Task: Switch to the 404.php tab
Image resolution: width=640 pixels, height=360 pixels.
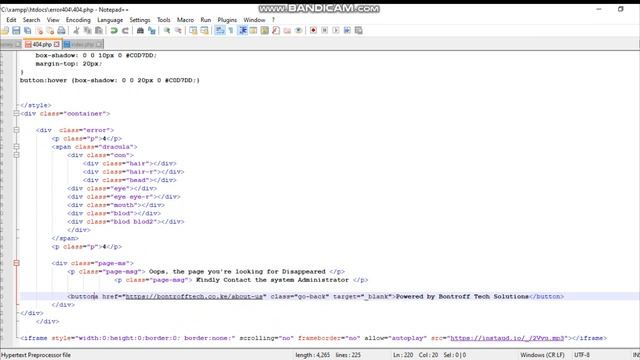Action: coord(42,44)
